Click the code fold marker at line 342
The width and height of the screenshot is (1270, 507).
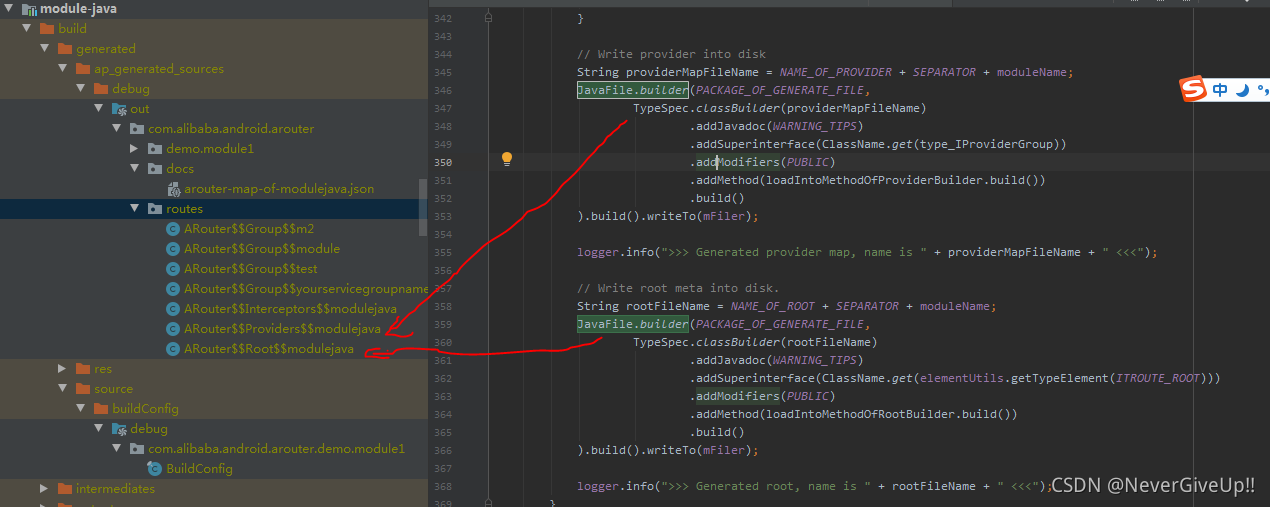(x=488, y=19)
